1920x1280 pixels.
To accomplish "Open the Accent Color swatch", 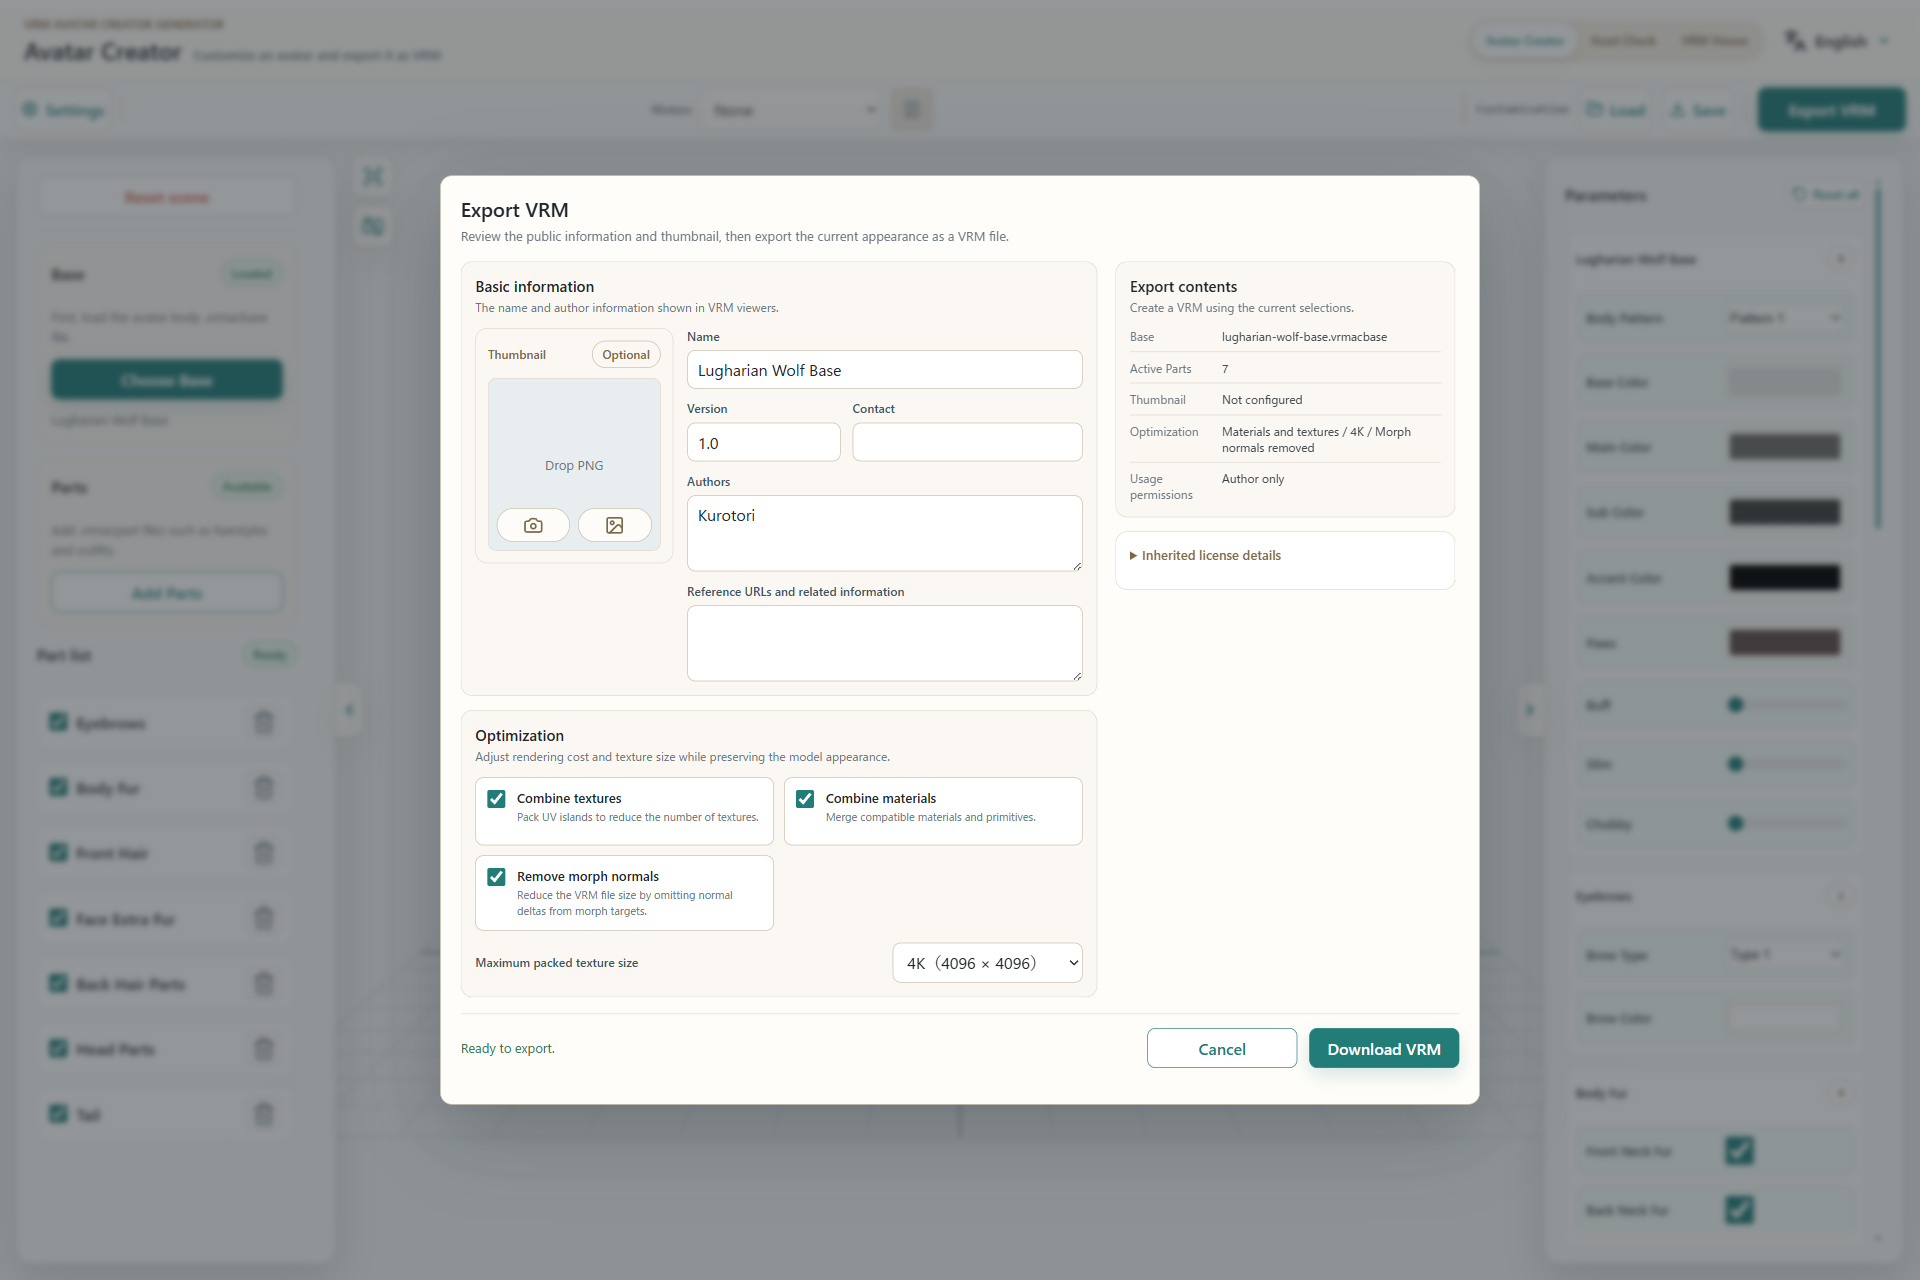I will point(1785,578).
